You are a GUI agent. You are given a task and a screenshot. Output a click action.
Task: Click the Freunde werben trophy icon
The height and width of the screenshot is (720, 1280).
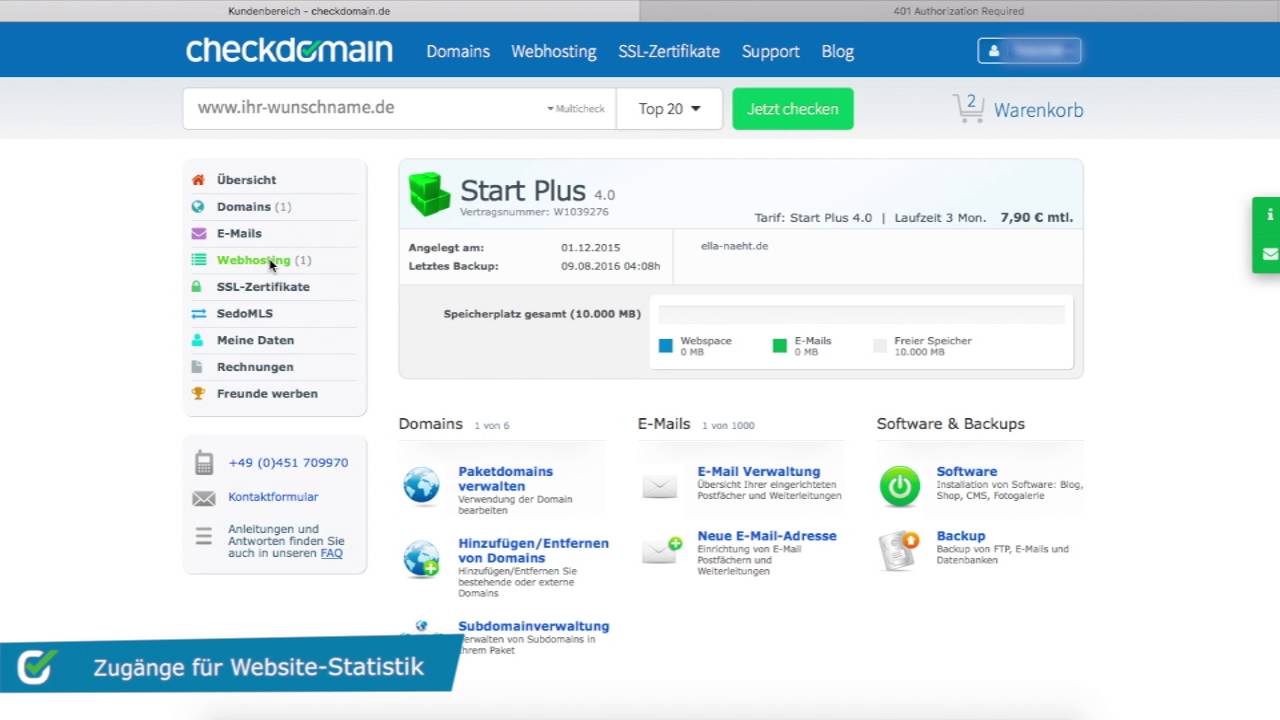198,393
